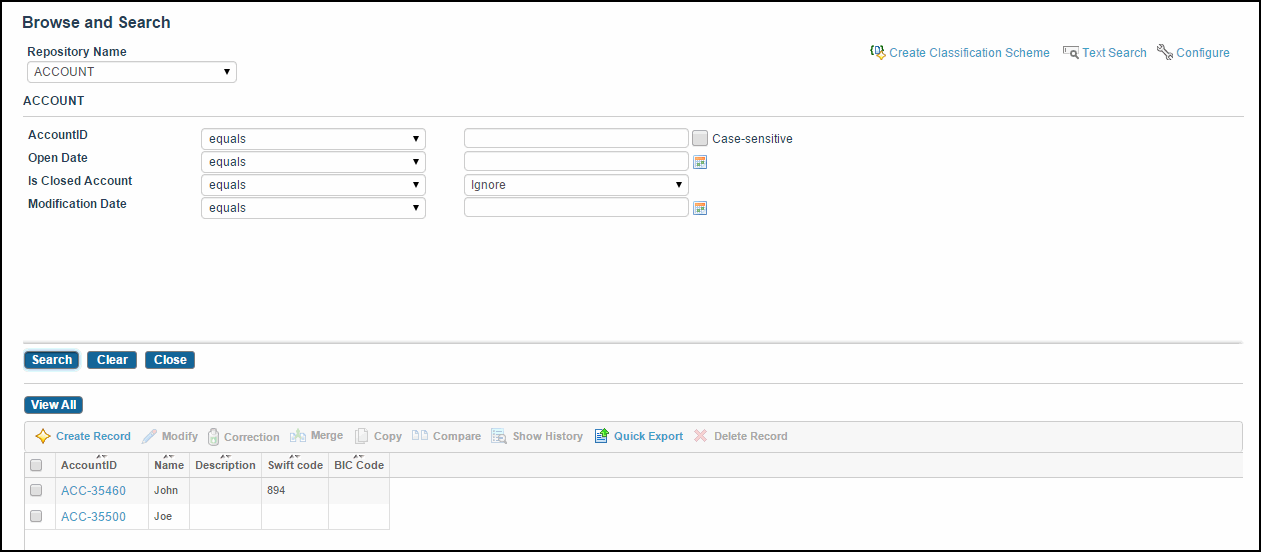
Task: Check the ACC-35460 row checkbox
Action: [x=36, y=490]
